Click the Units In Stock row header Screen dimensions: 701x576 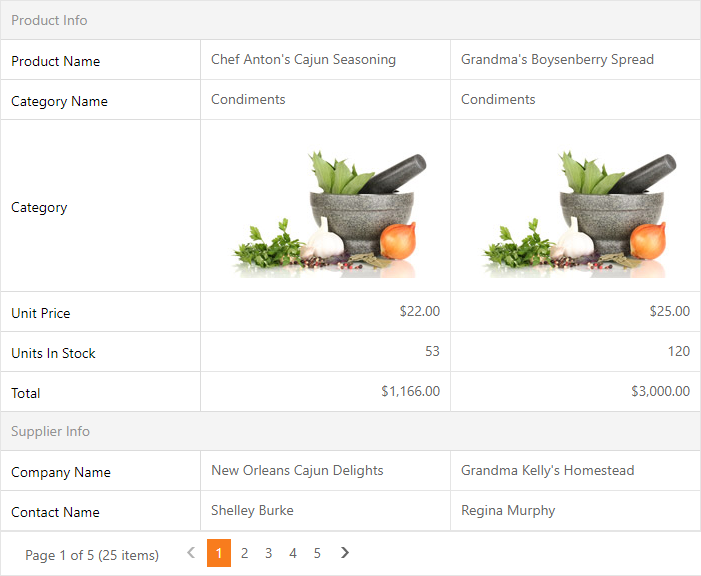pos(54,353)
